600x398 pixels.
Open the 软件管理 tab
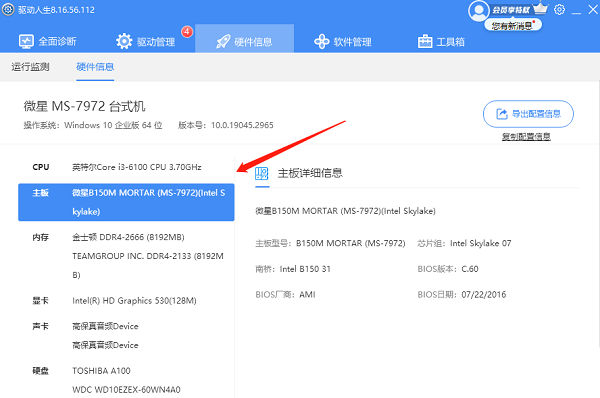[343, 41]
